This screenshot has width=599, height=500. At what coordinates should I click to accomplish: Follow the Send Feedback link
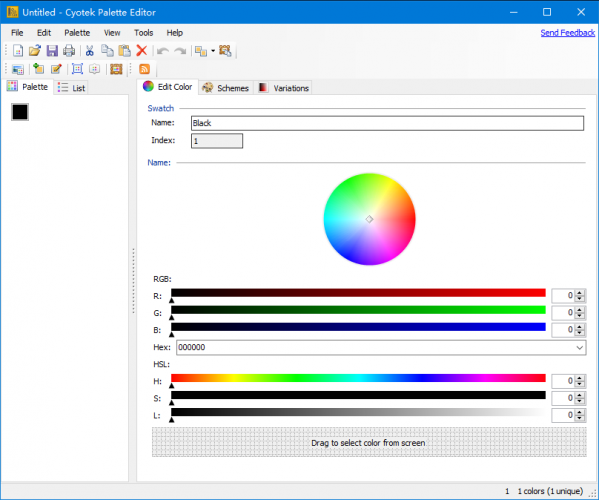coord(567,33)
